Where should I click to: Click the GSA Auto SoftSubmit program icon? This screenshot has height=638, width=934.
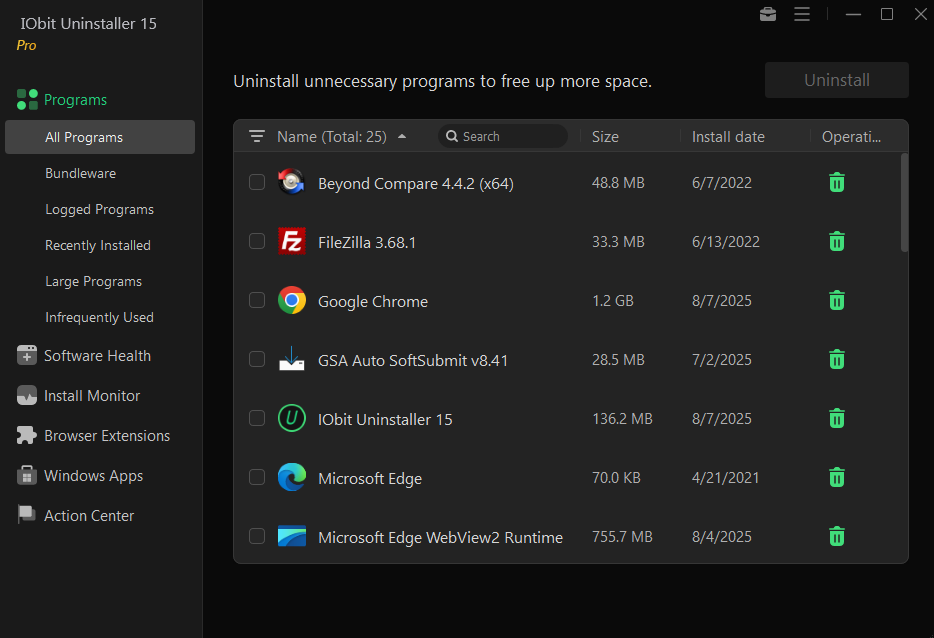(292, 359)
